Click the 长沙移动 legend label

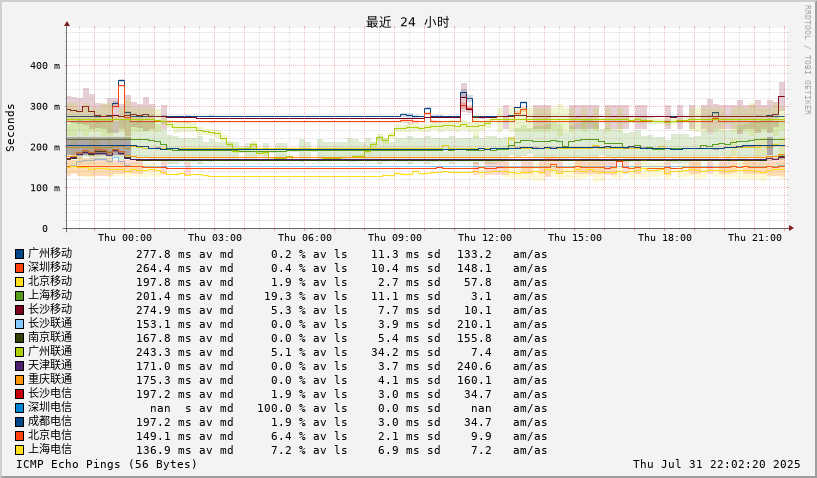pos(50,310)
